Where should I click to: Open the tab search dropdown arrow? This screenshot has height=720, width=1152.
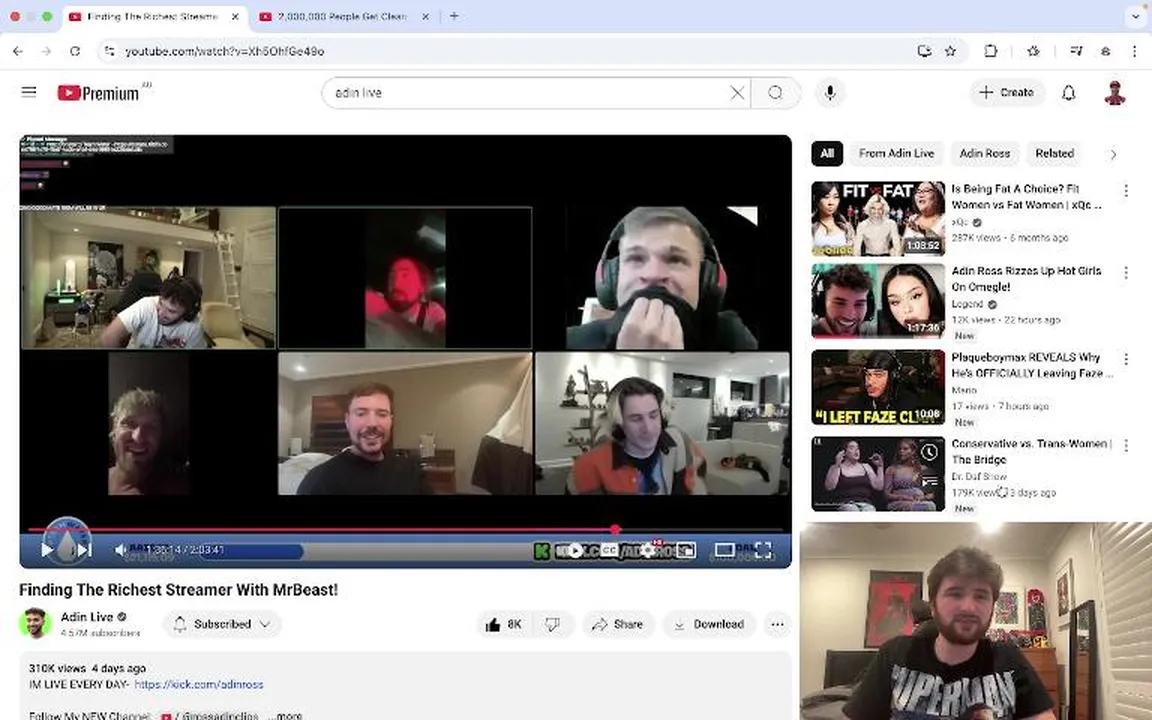[x=1136, y=16]
